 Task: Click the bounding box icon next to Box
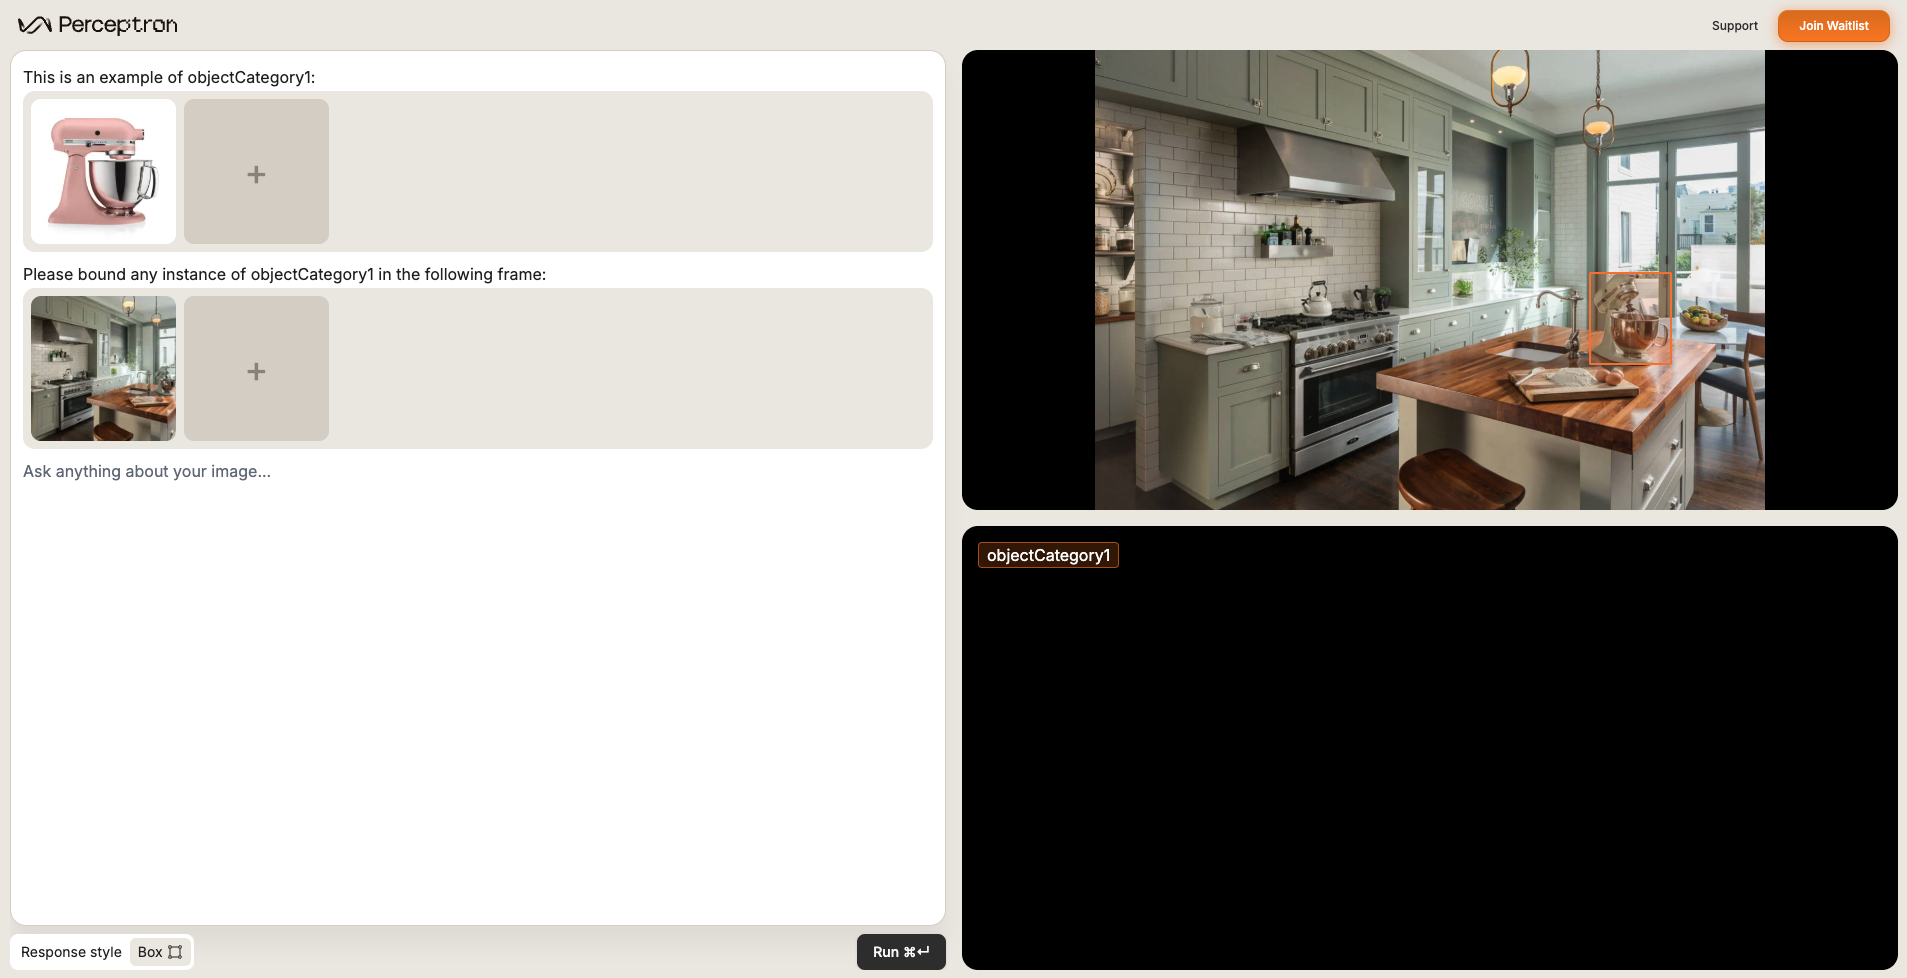tap(176, 952)
